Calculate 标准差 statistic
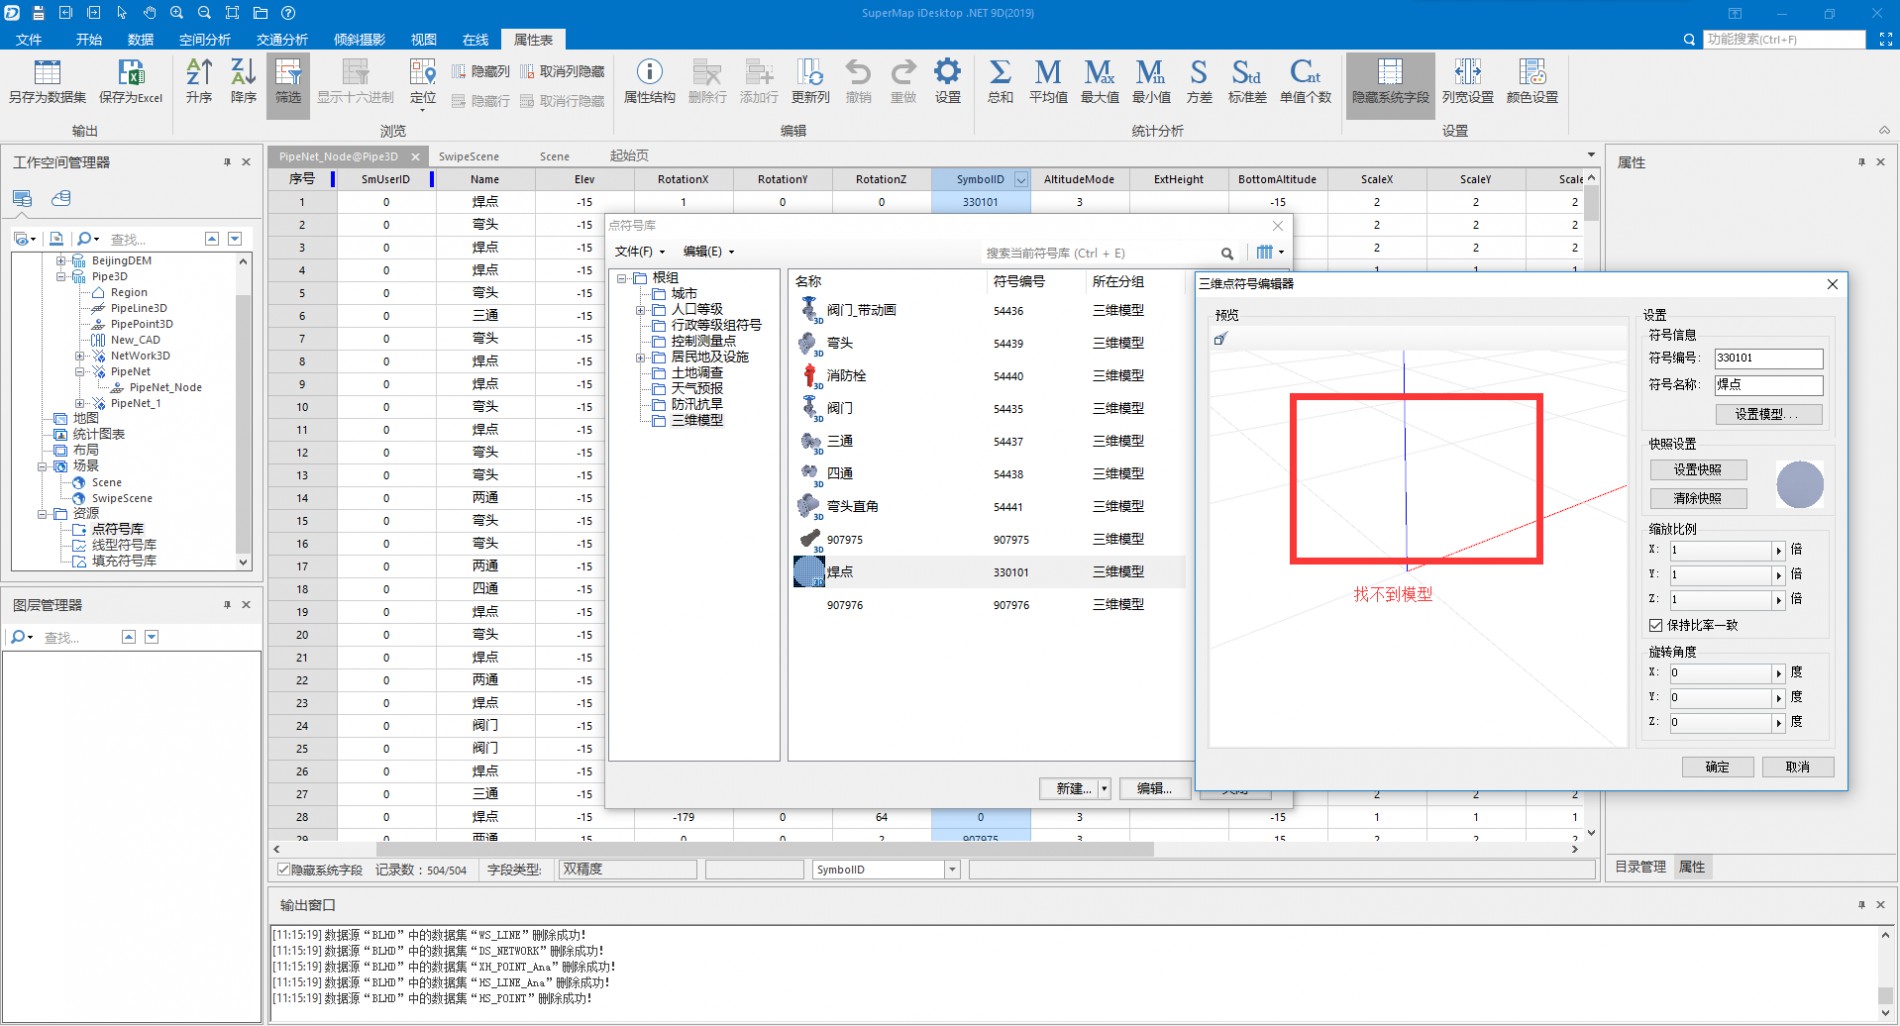This screenshot has height=1026, width=1900. [1247, 82]
